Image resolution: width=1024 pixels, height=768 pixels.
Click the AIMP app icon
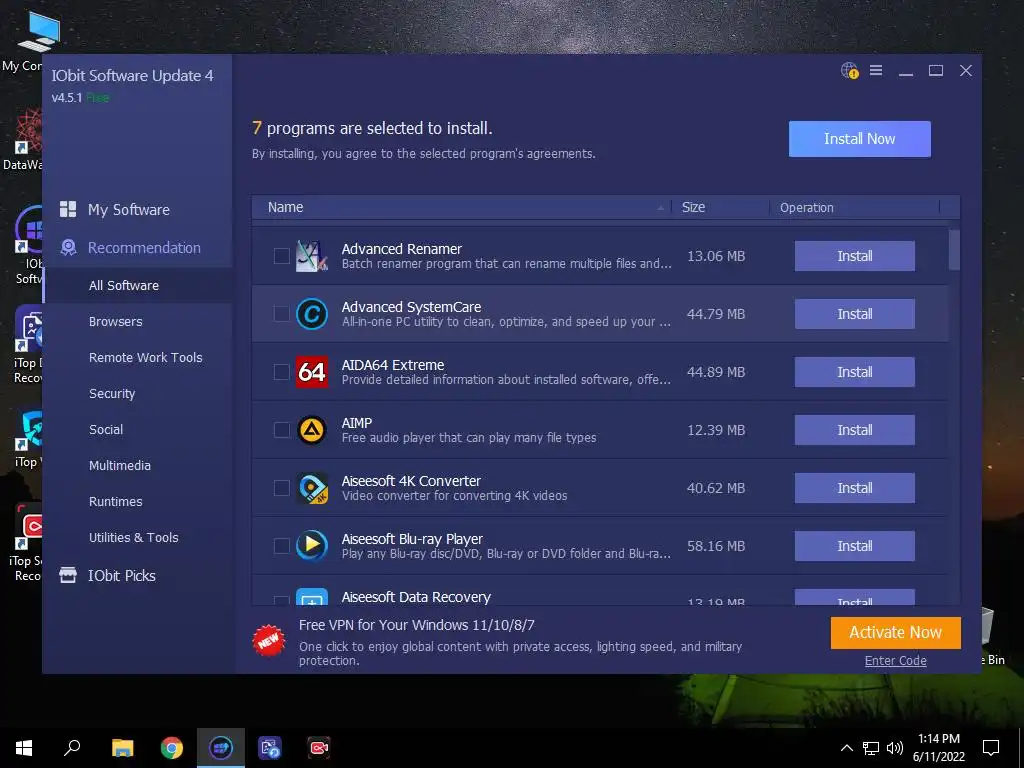tap(312, 430)
